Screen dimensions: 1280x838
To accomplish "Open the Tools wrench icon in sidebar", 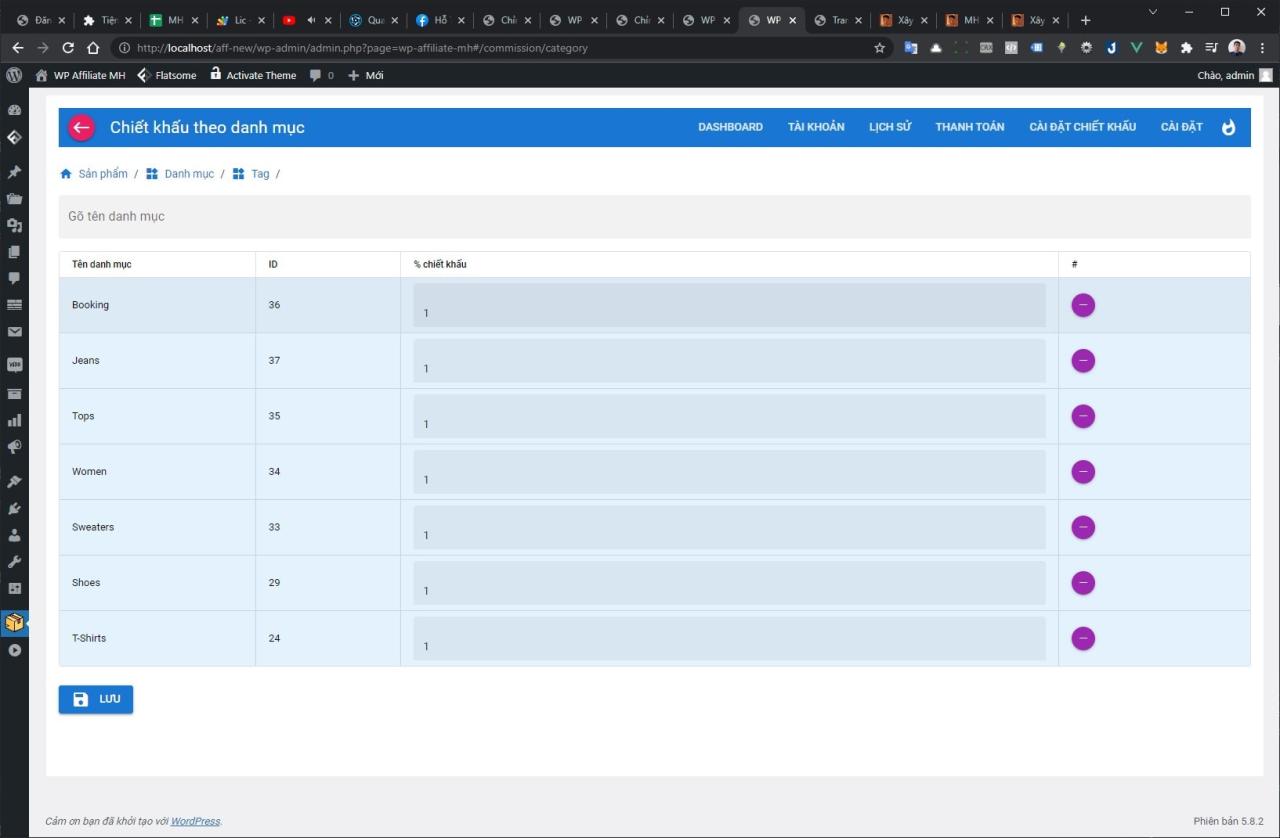I will 15,561.
